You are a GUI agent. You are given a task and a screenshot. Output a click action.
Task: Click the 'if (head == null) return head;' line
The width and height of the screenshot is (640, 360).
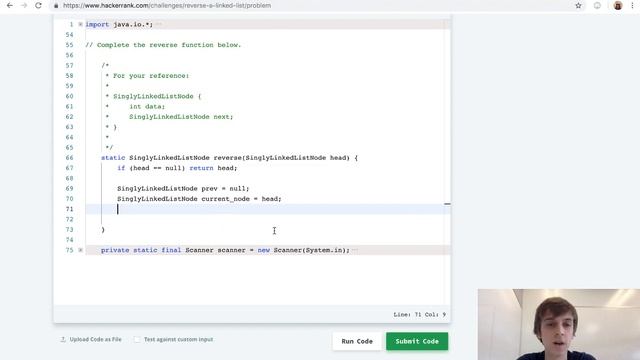click(x=177, y=168)
